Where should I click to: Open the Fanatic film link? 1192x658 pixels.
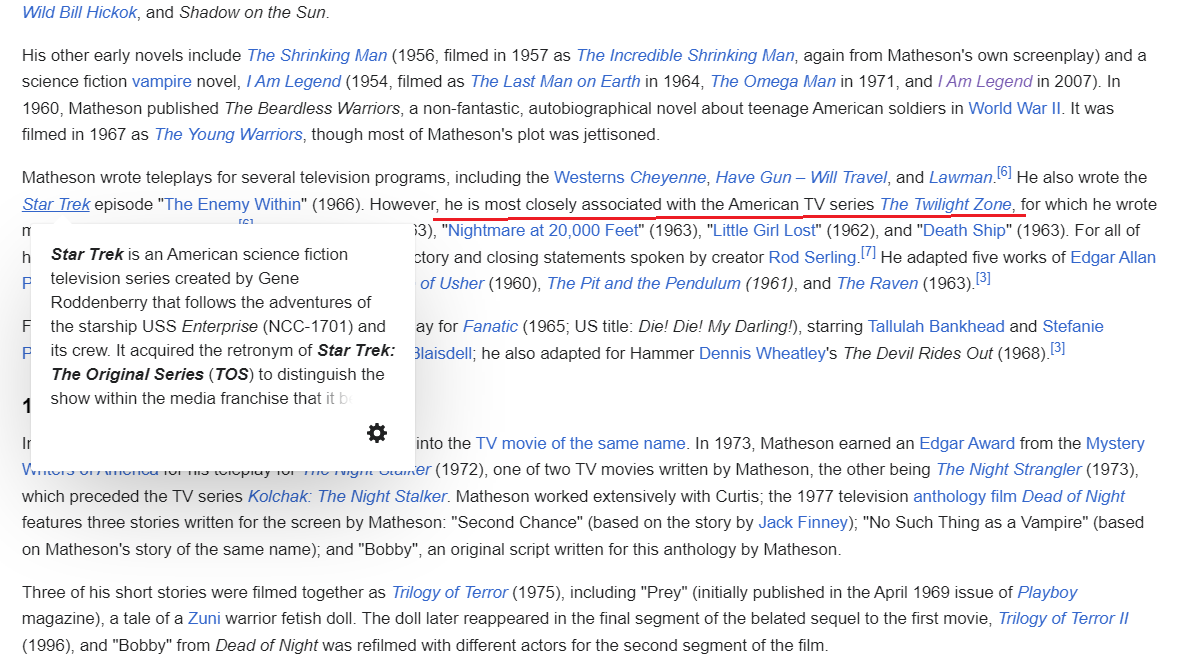pyautogui.click(x=490, y=327)
